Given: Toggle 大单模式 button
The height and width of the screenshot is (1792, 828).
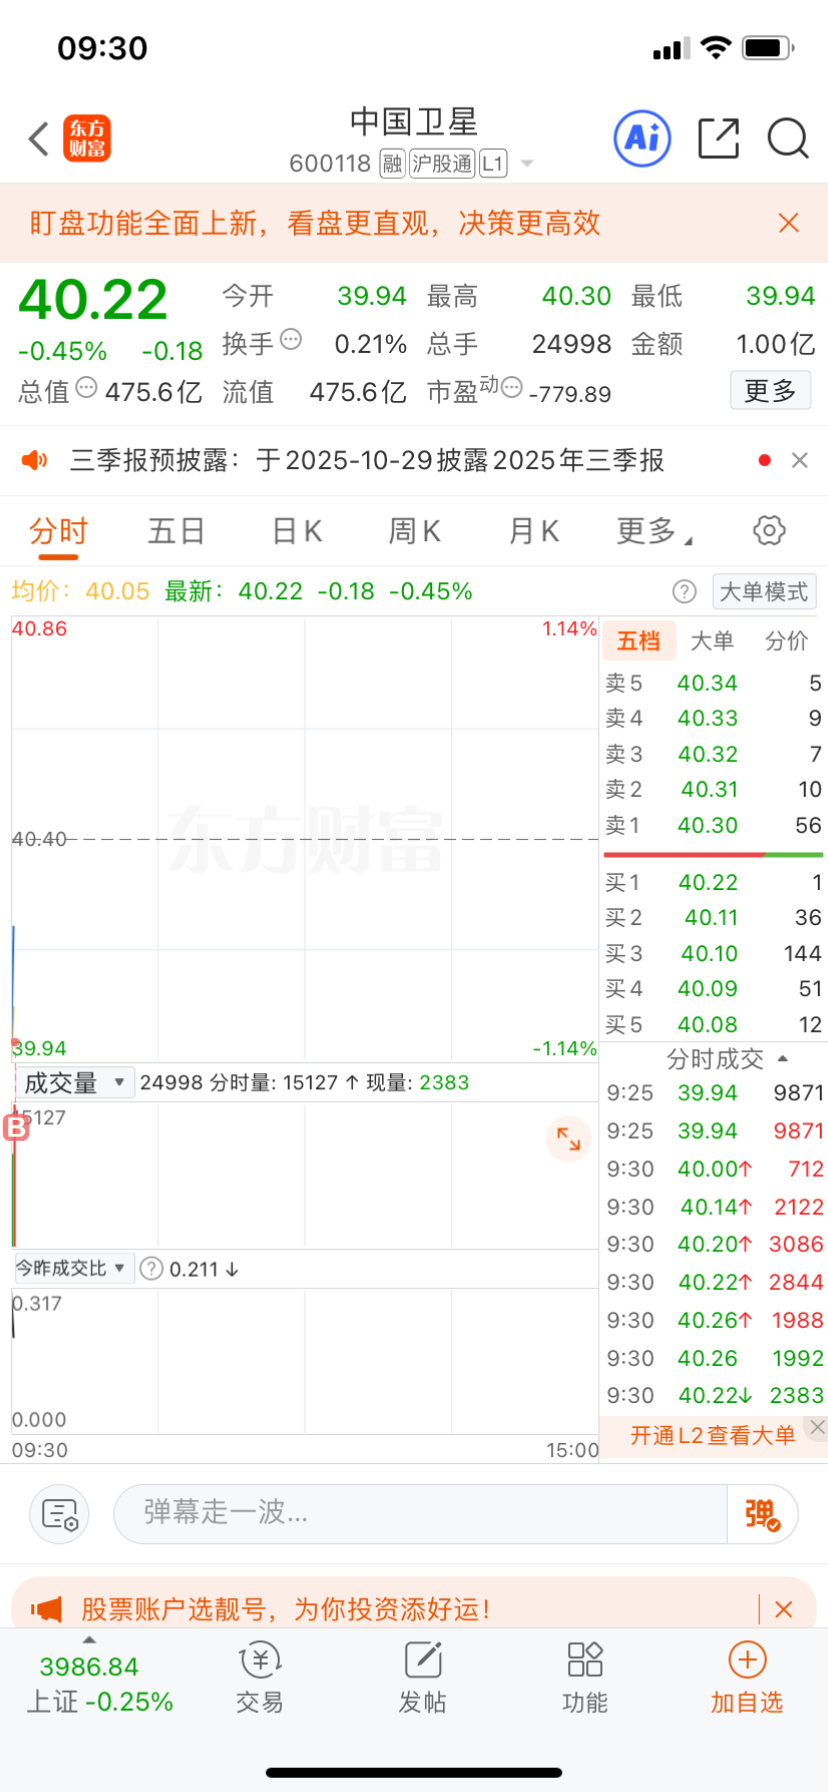Looking at the screenshot, I should 764,592.
